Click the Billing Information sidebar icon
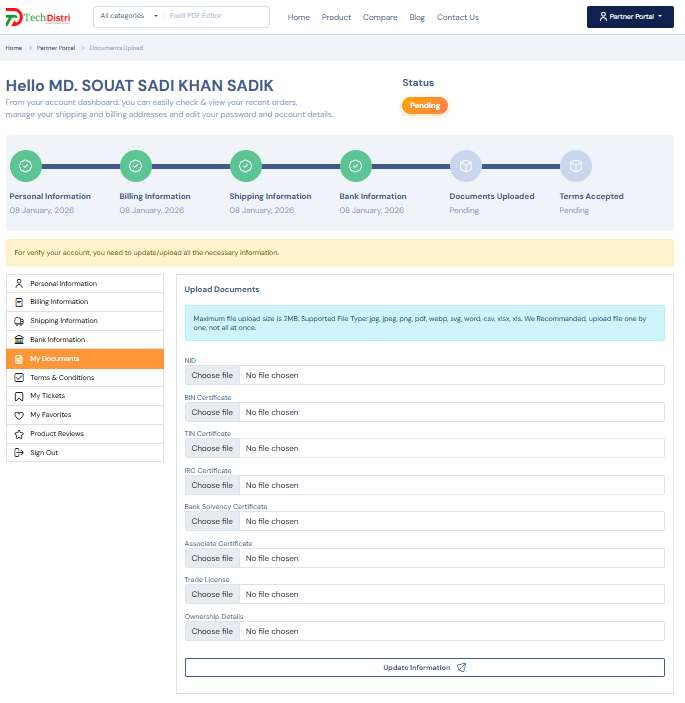 19,302
